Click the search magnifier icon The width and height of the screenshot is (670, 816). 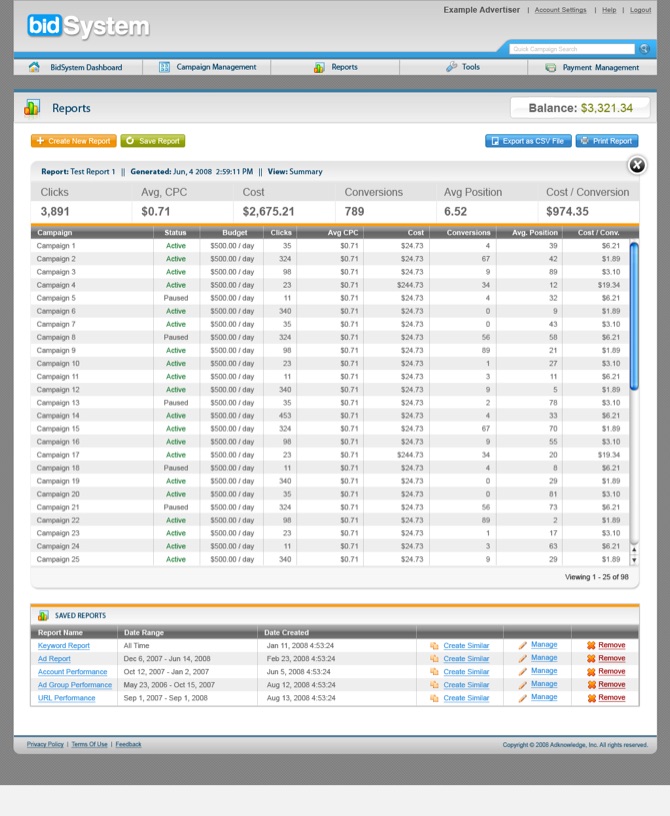click(644, 49)
